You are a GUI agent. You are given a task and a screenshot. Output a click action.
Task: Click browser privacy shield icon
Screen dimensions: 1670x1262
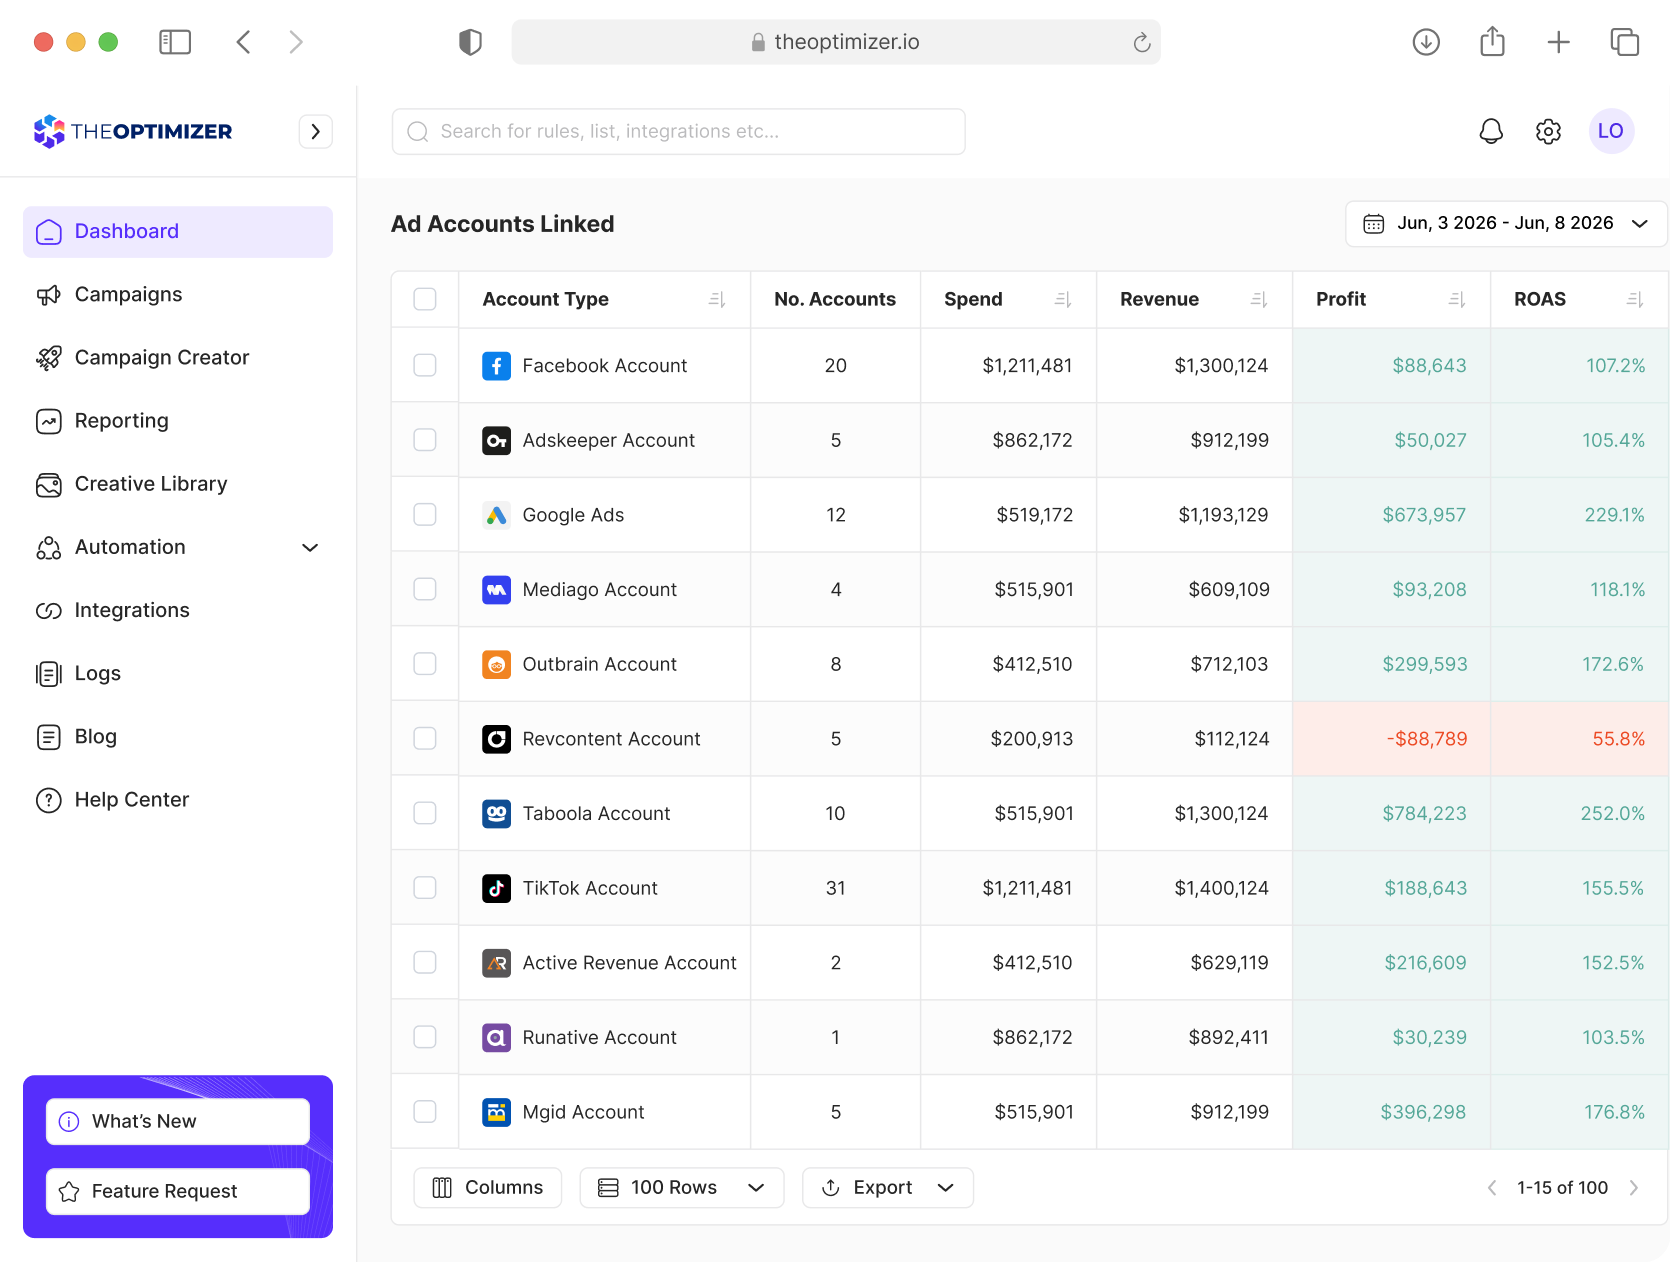coord(470,42)
